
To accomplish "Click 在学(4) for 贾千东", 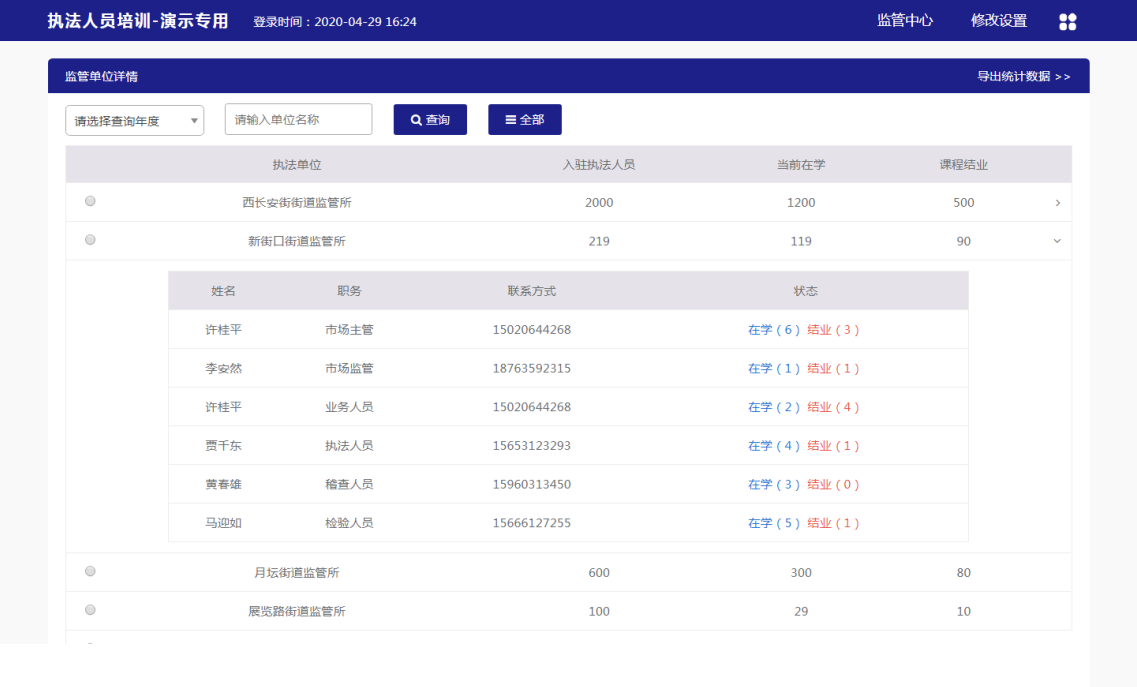I will (774, 445).
